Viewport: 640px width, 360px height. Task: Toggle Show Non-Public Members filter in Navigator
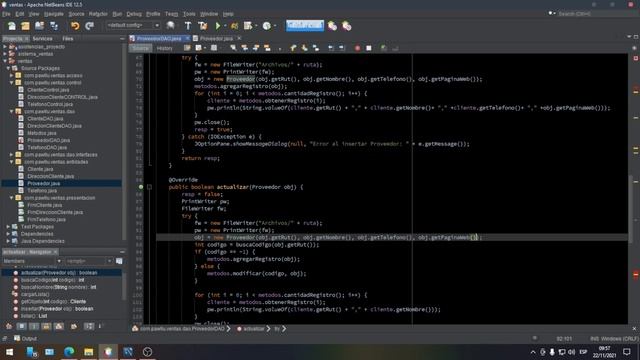pyautogui.click(x=47, y=326)
